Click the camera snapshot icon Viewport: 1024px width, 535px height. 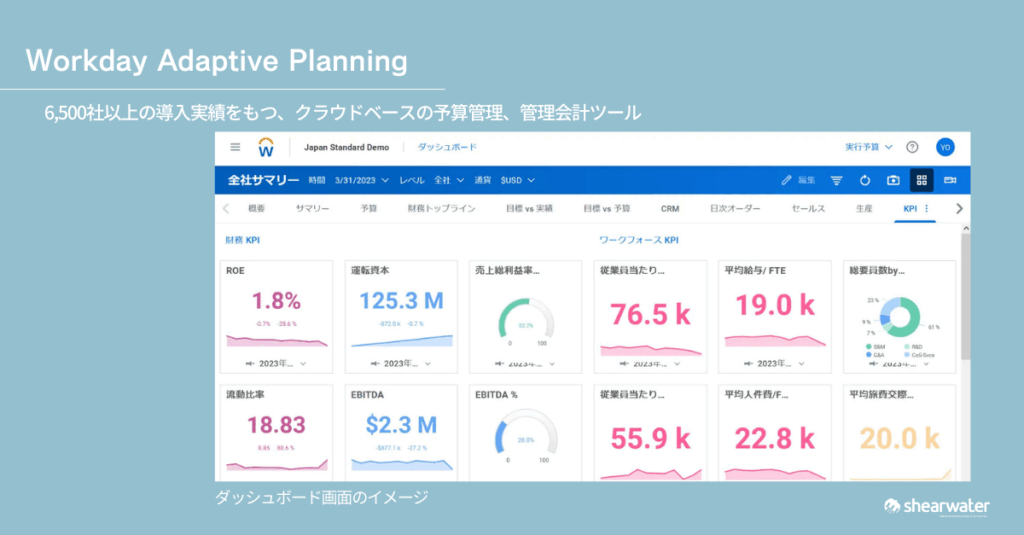pyautogui.click(x=893, y=180)
